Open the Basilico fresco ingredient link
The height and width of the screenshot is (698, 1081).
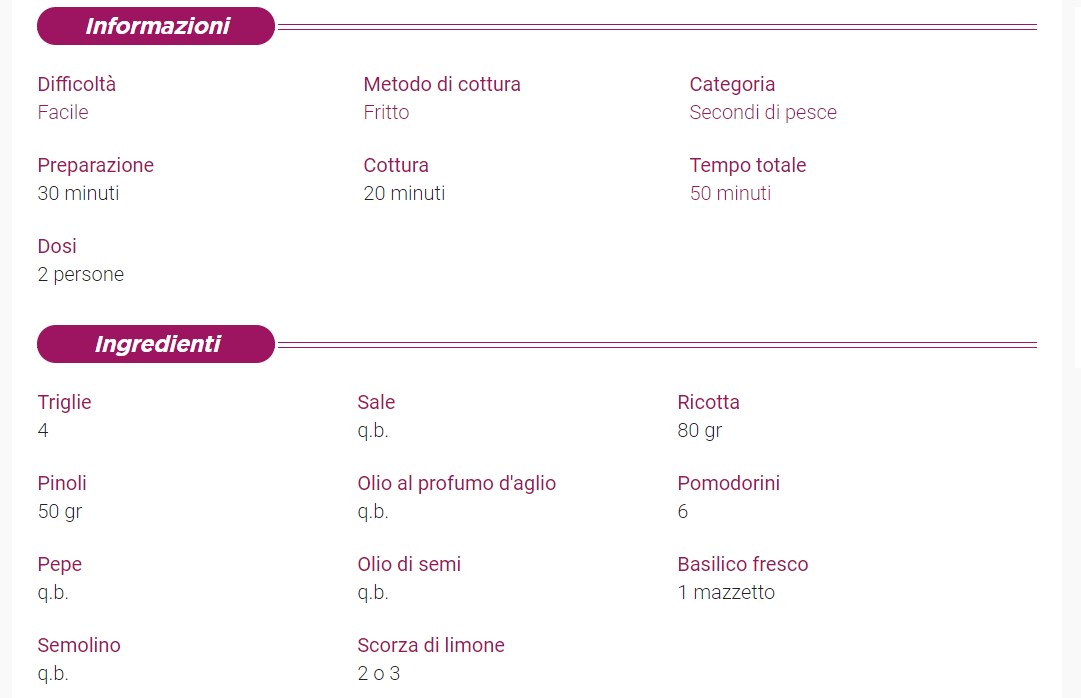(x=742, y=564)
